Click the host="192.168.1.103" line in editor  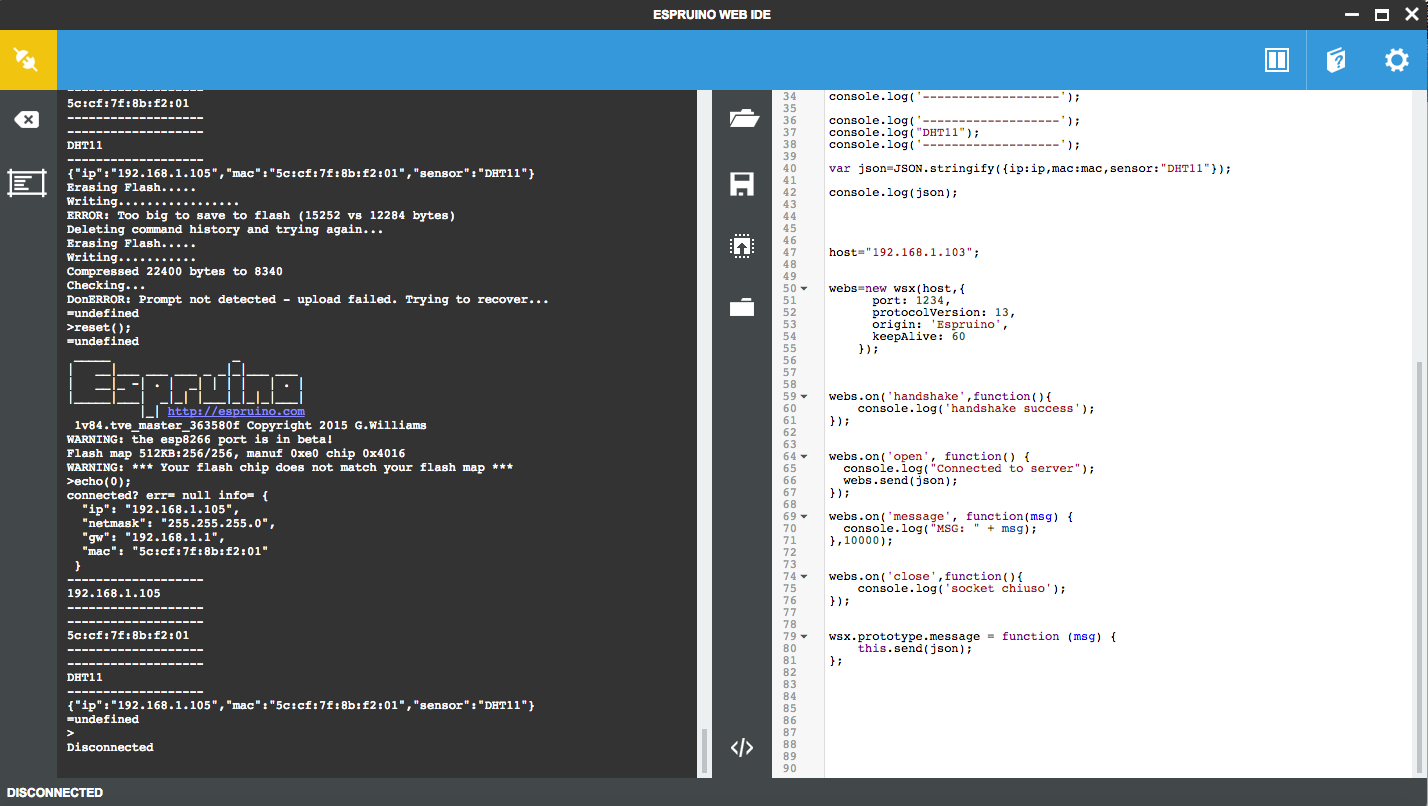click(904, 253)
